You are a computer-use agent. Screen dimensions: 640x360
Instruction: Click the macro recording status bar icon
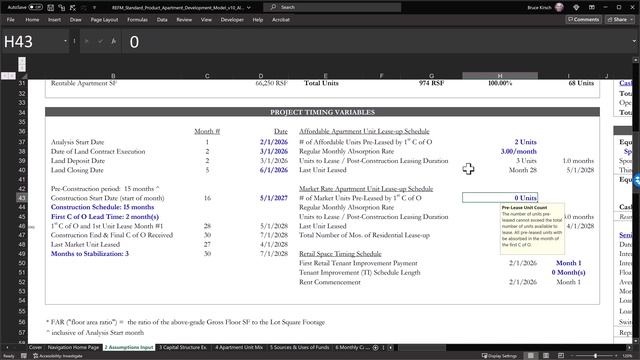pos(24,356)
